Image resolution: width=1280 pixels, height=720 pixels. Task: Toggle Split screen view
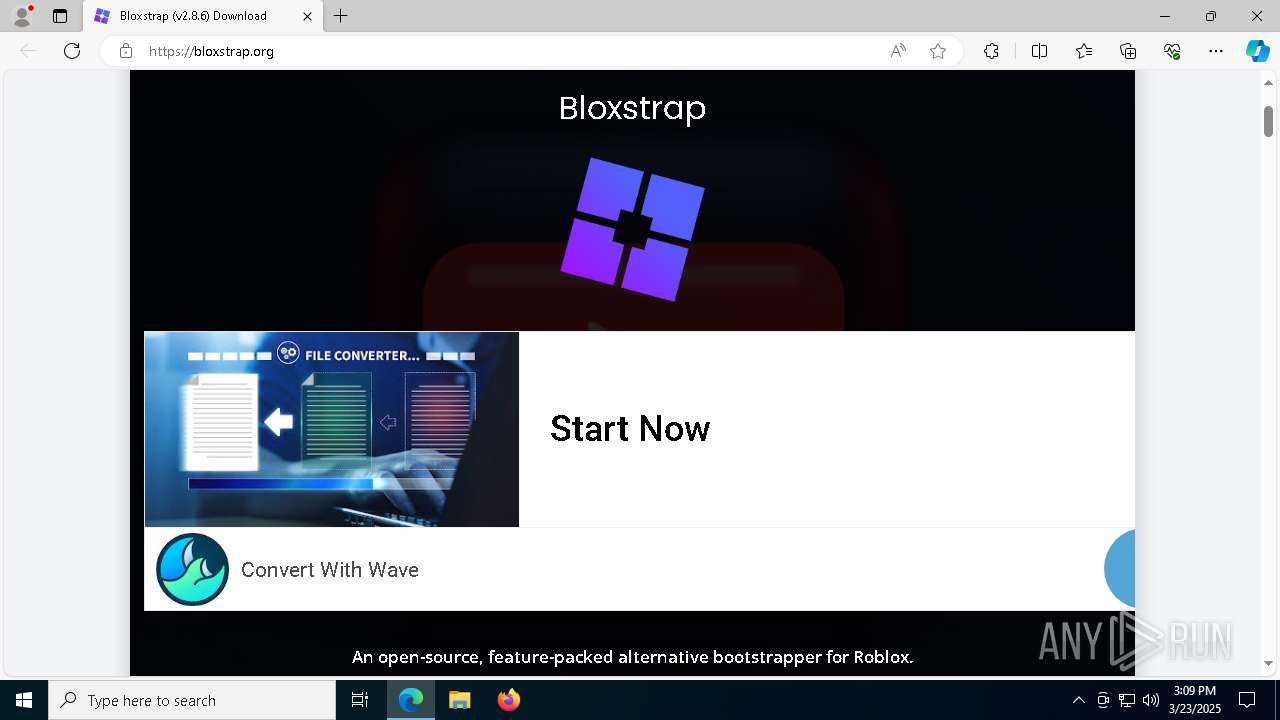click(x=1039, y=51)
